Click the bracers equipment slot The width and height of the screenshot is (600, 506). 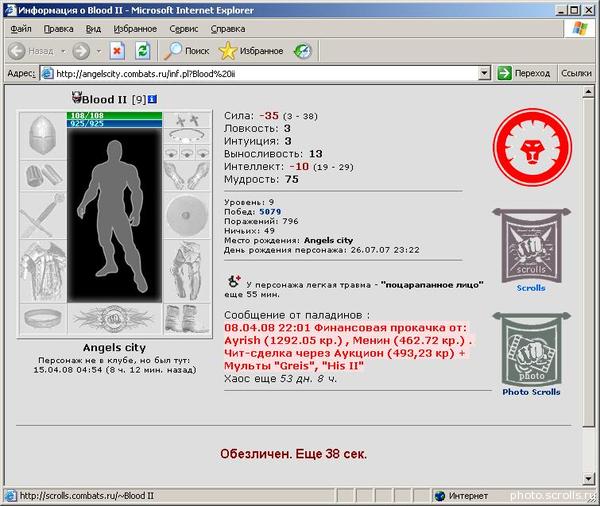click(x=42, y=176)
